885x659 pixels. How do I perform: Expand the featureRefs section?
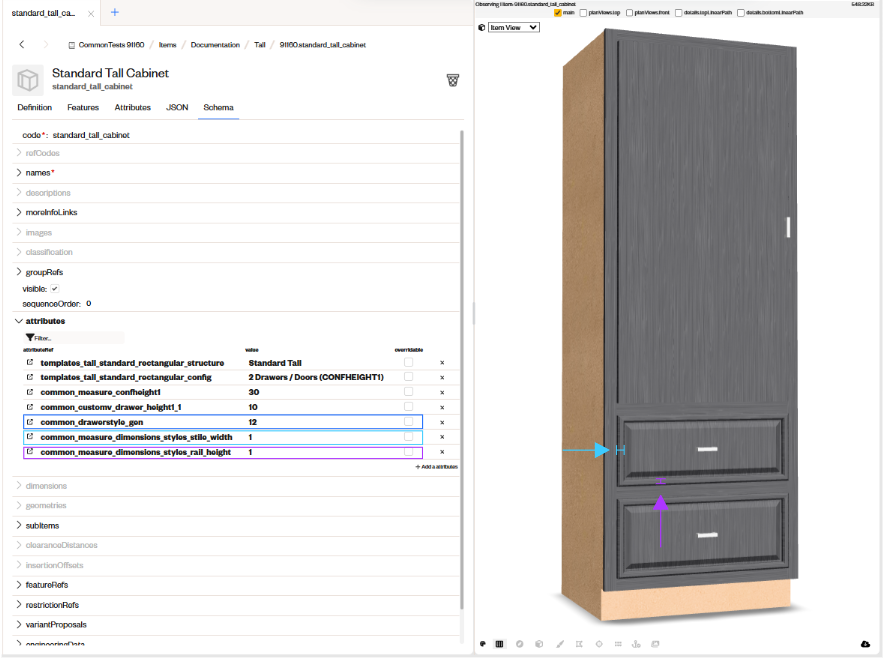19,585
